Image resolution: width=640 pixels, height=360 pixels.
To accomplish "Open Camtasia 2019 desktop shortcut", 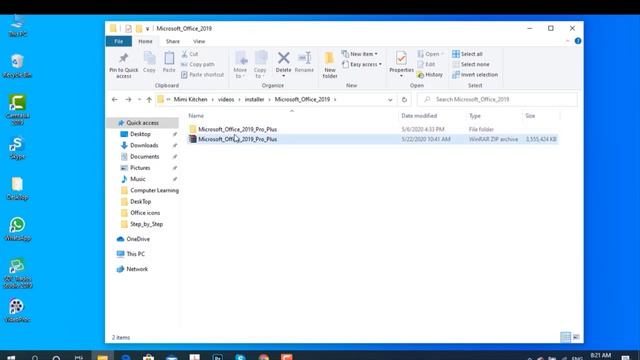I will (x=17, y=109).
